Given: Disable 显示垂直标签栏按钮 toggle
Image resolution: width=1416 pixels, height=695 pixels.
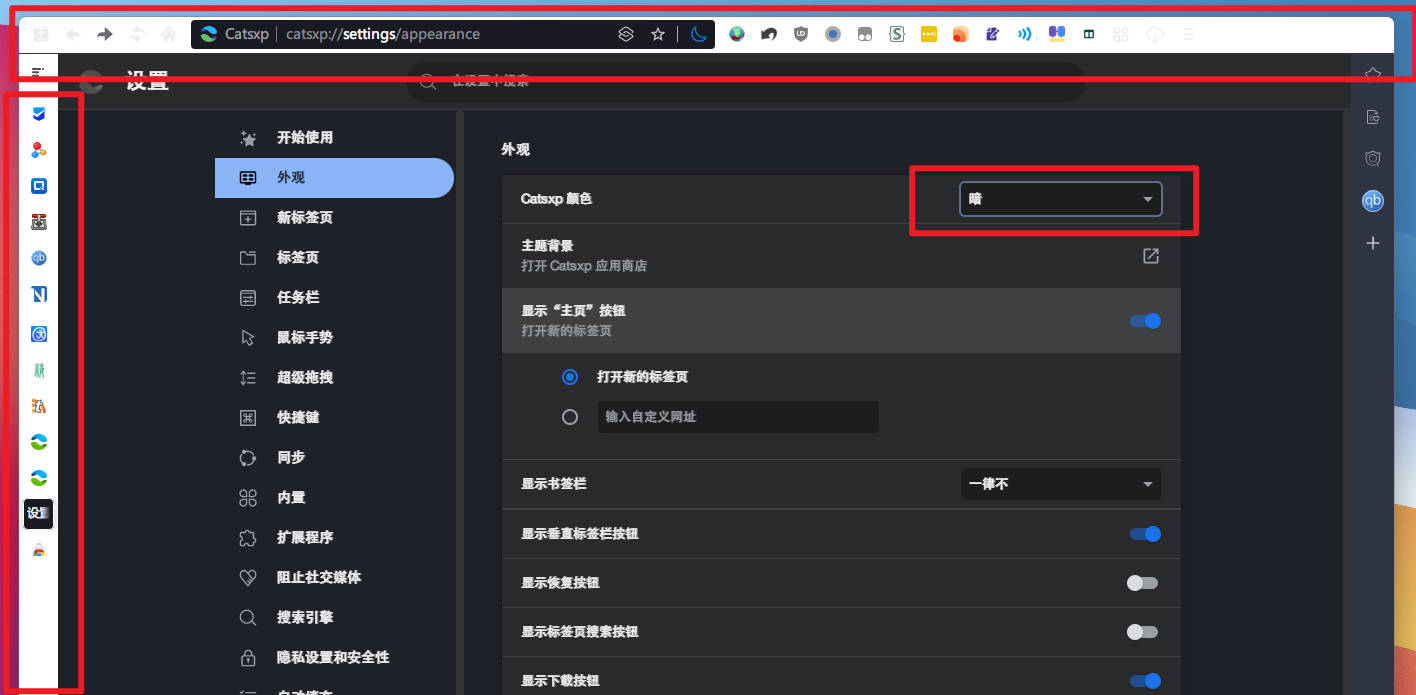Looking at the screenshot, I should point(1145,534).
